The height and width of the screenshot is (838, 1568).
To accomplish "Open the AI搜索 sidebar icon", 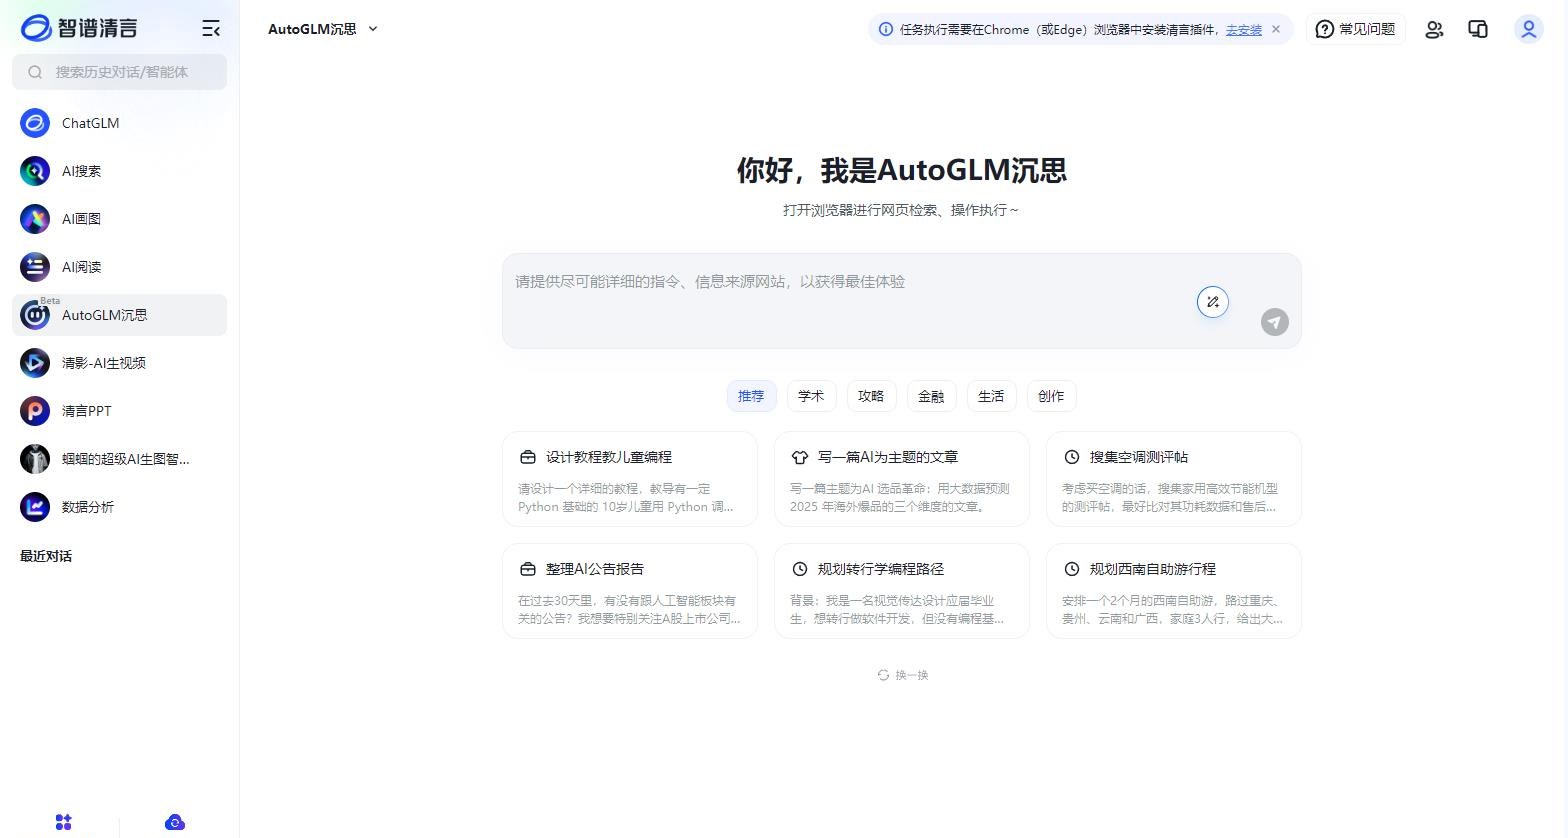I will pos(35,171).
